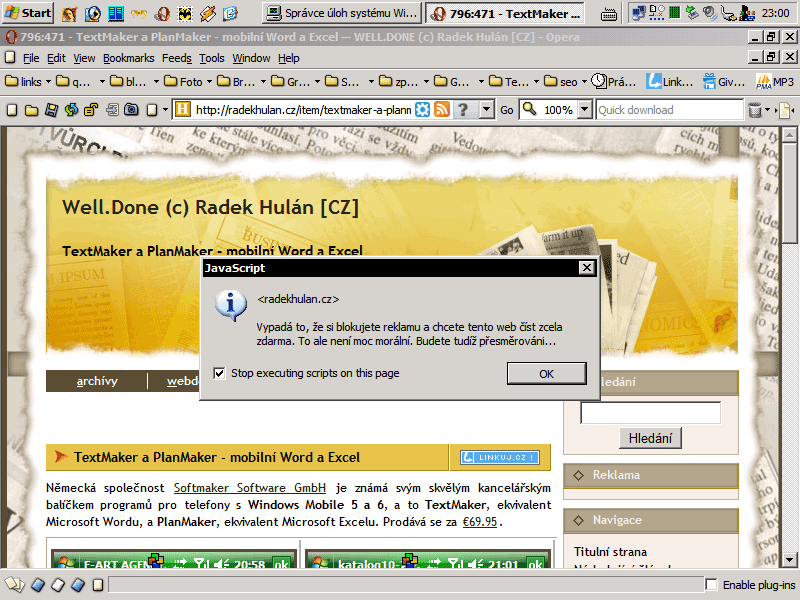The width and height of the screenshot is (800, 600).
Task: Click the MP3 bookmark in bookmarks bar
Action: coord(775,82)
